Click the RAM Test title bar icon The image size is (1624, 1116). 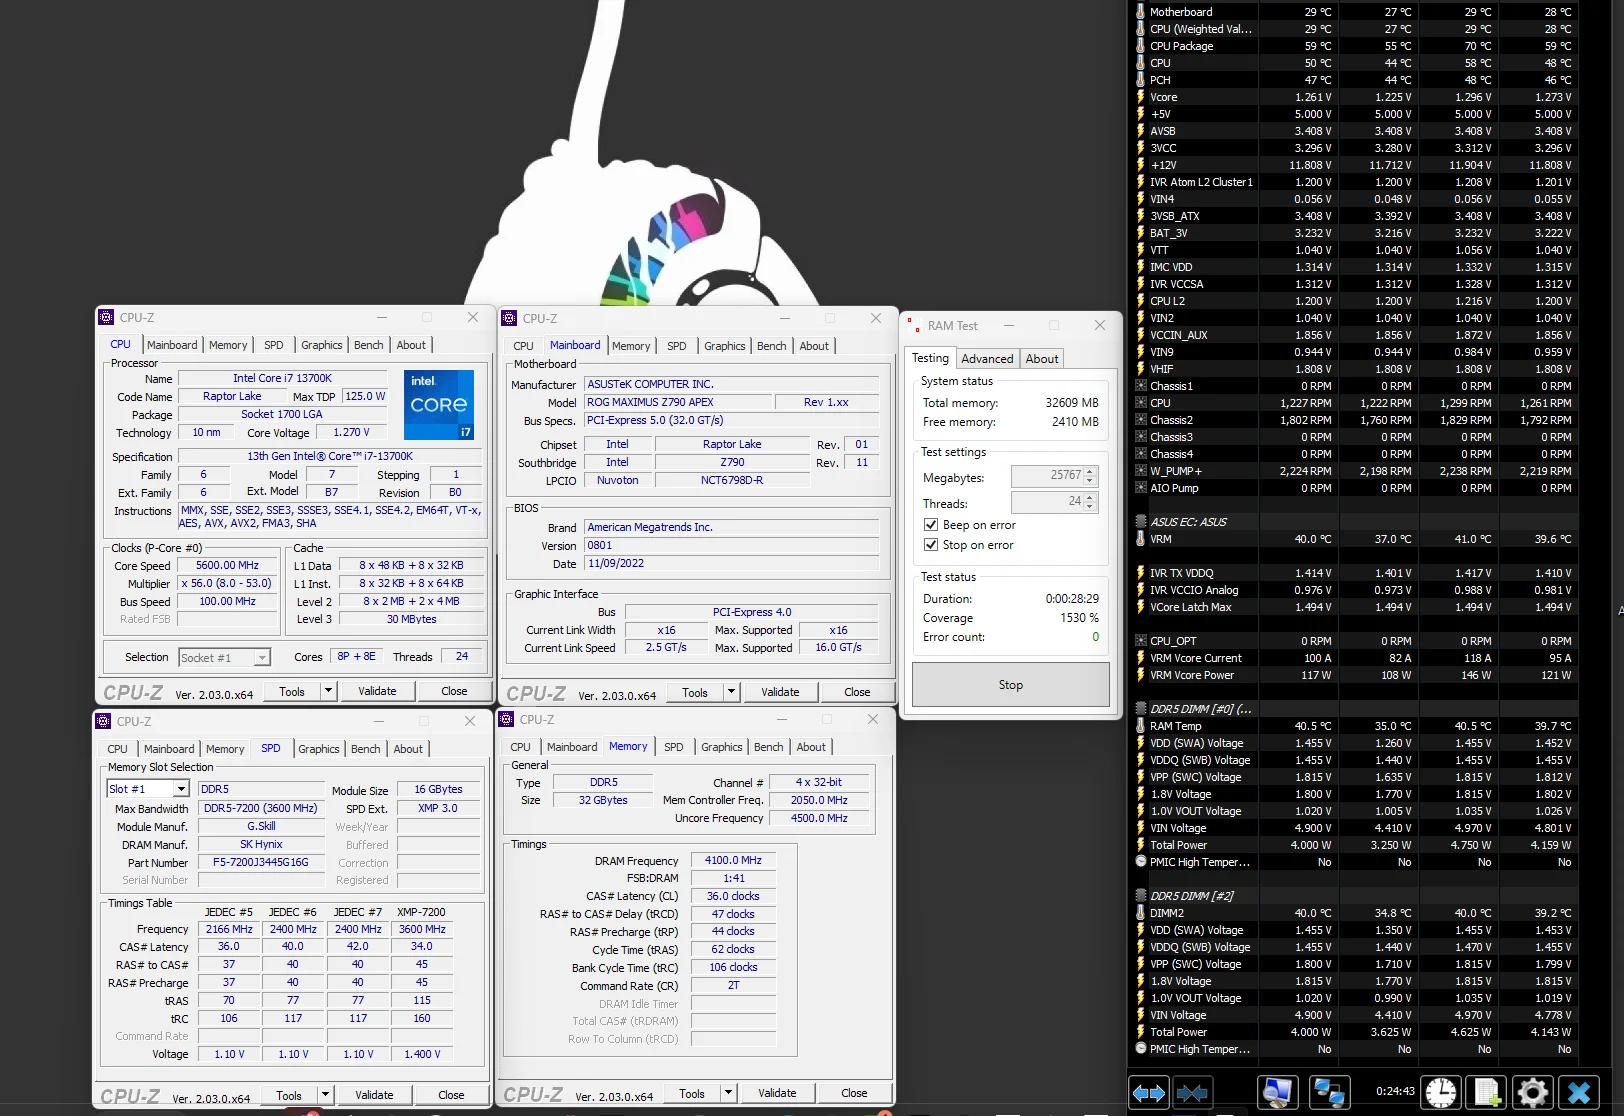tap(913, 326)
